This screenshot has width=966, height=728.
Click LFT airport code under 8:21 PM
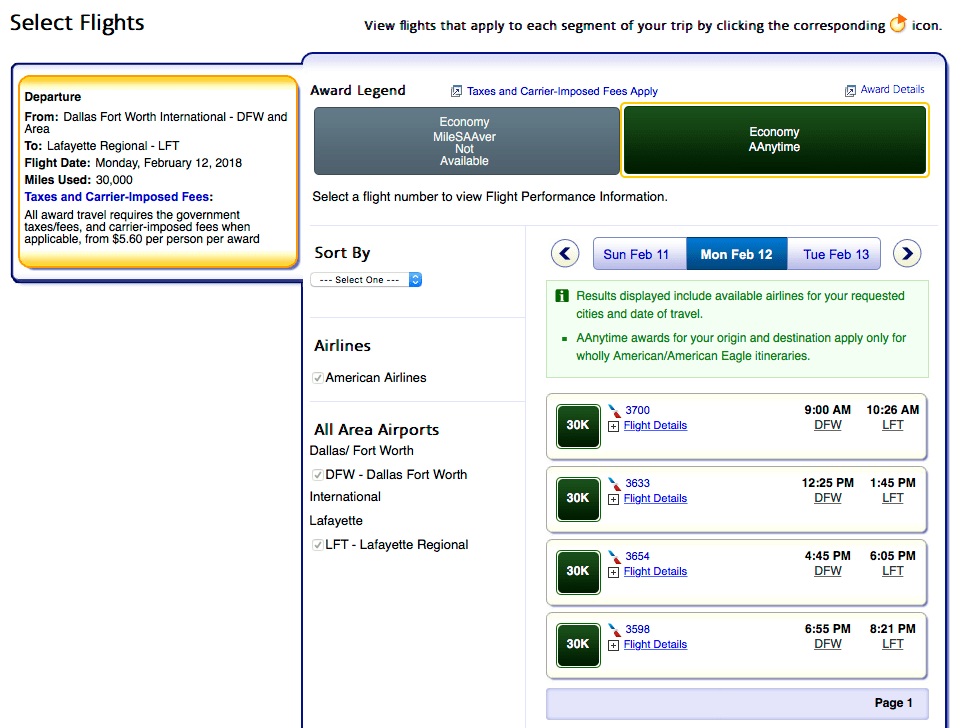click(893, 644)
